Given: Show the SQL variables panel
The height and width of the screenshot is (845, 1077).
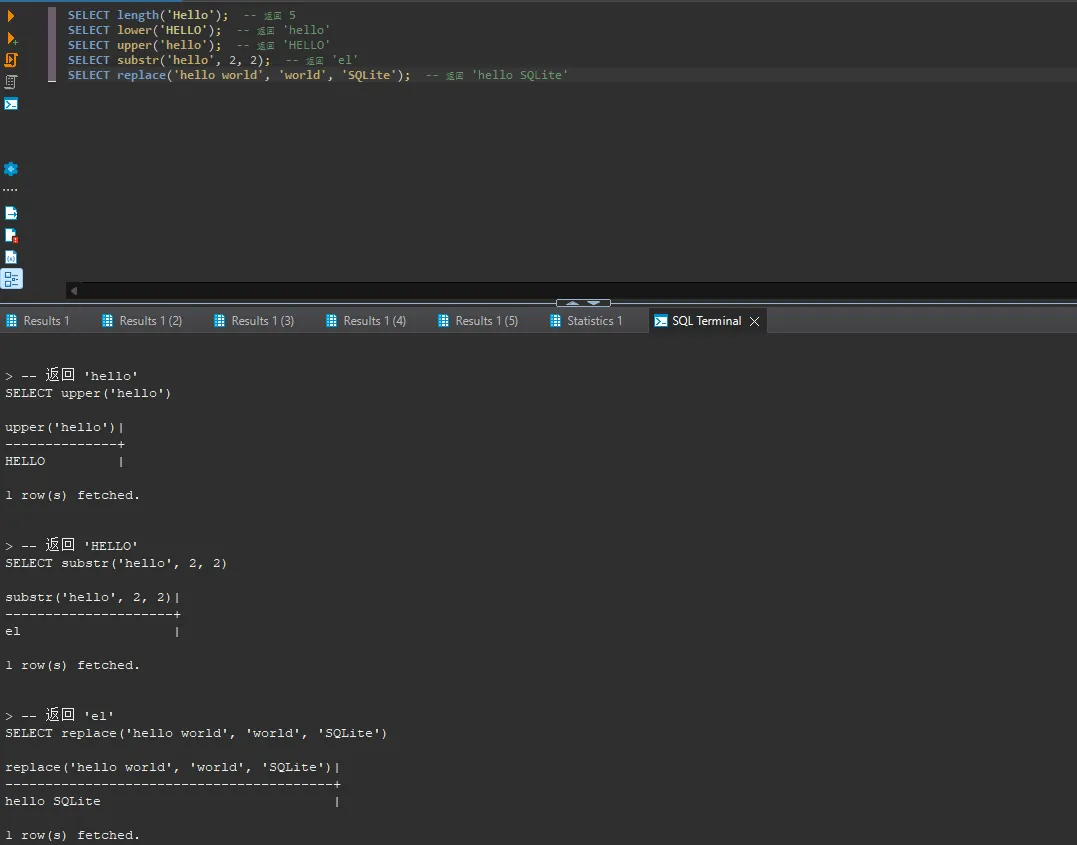Looking at the screenshot, I should (11, 257).
